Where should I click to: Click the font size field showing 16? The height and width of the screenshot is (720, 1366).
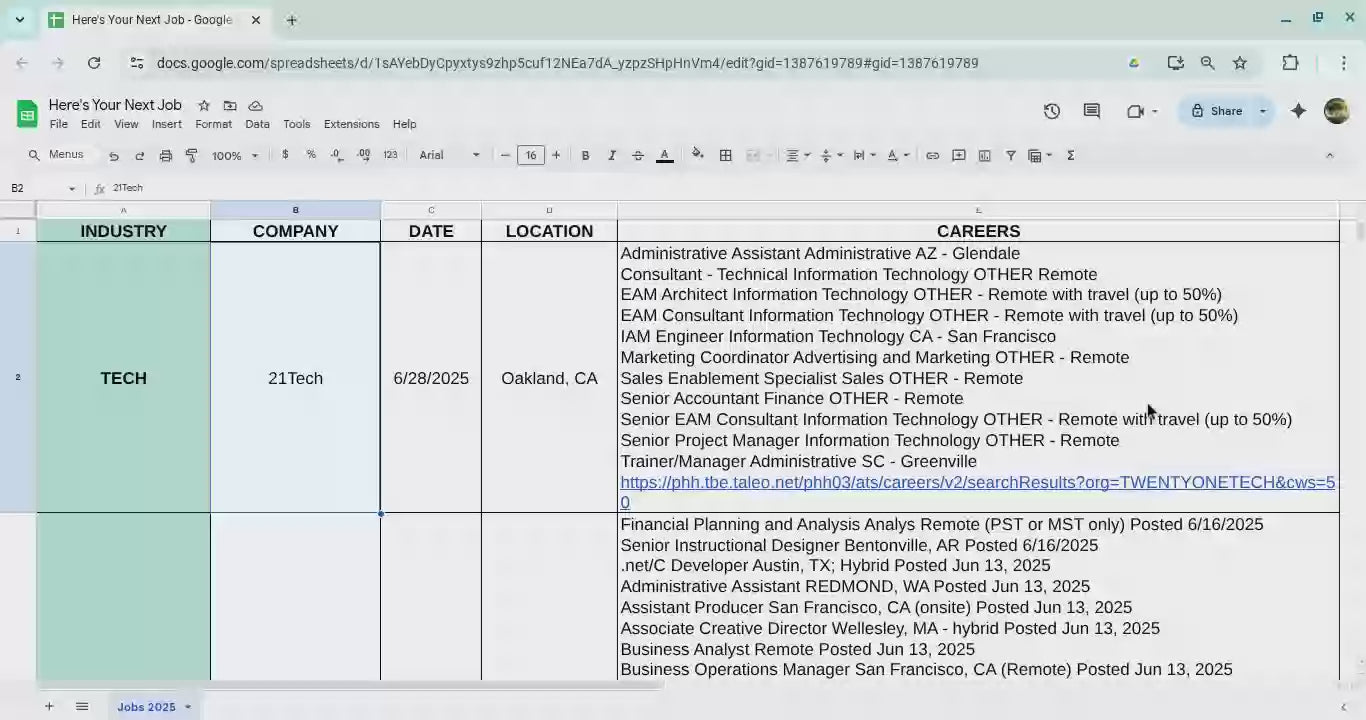pyautogui.click(x=531, y=155)
